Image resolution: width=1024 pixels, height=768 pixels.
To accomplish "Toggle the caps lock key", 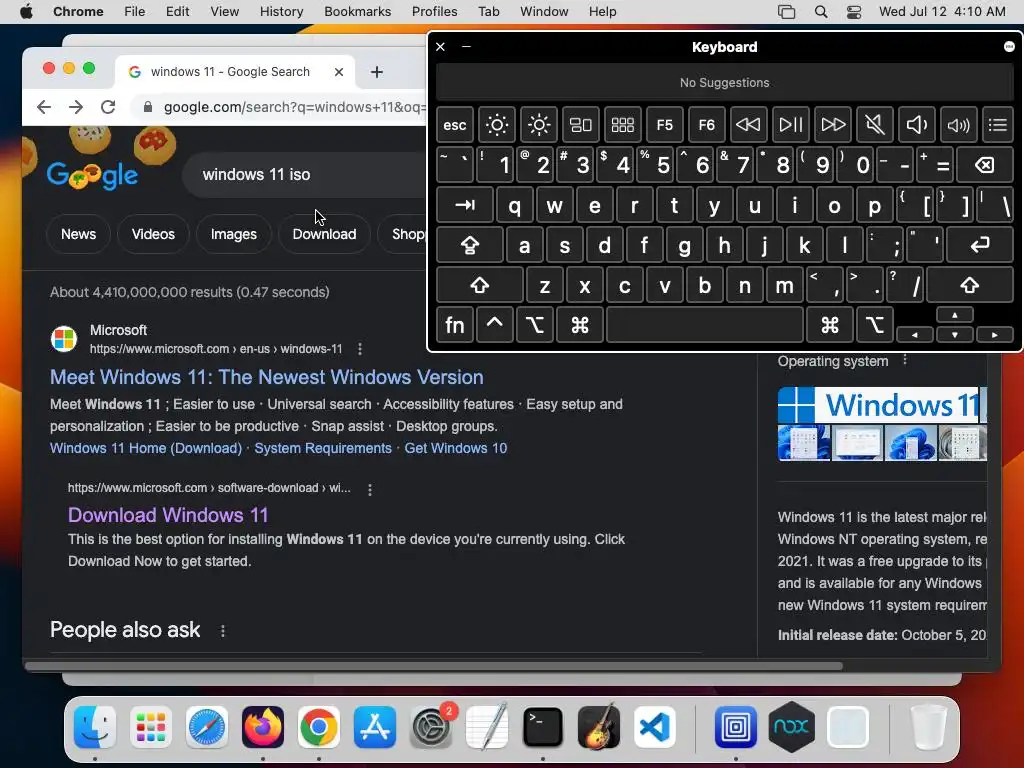I will pos(470,246).
